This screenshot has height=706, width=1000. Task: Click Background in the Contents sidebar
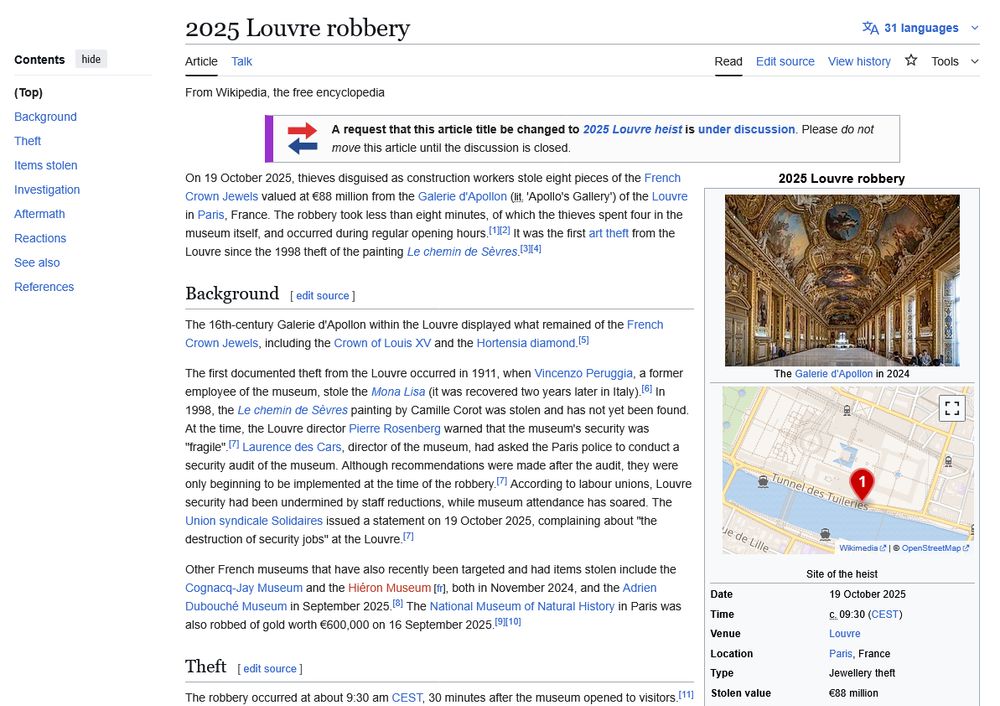[45, 116]
